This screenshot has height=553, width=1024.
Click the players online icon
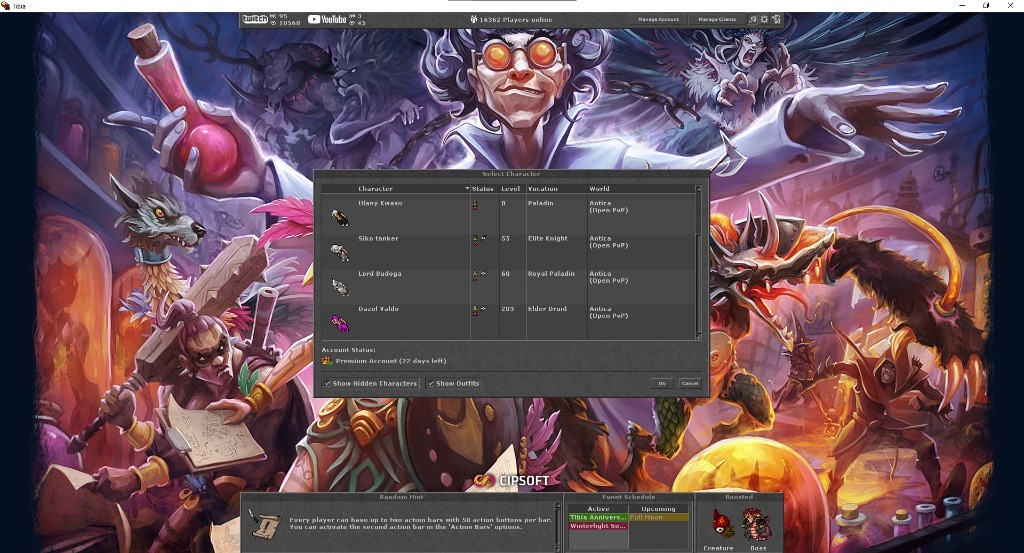pos(472,19)
